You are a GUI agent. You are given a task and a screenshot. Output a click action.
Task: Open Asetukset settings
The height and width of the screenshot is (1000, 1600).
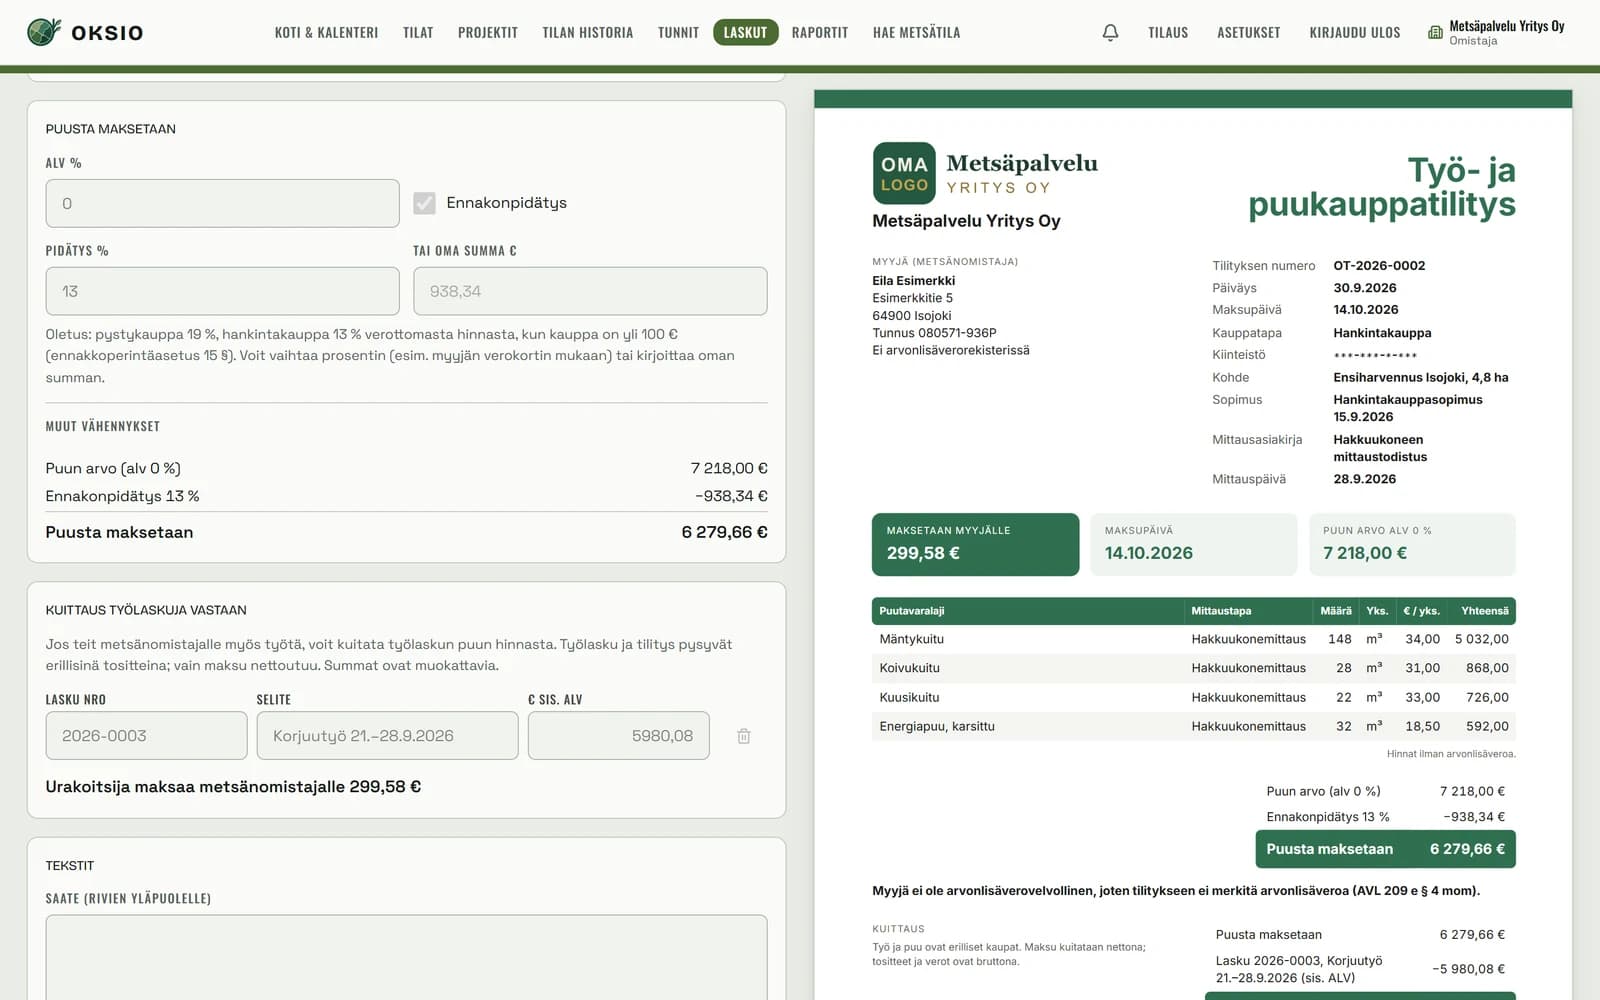point(1248,33)
